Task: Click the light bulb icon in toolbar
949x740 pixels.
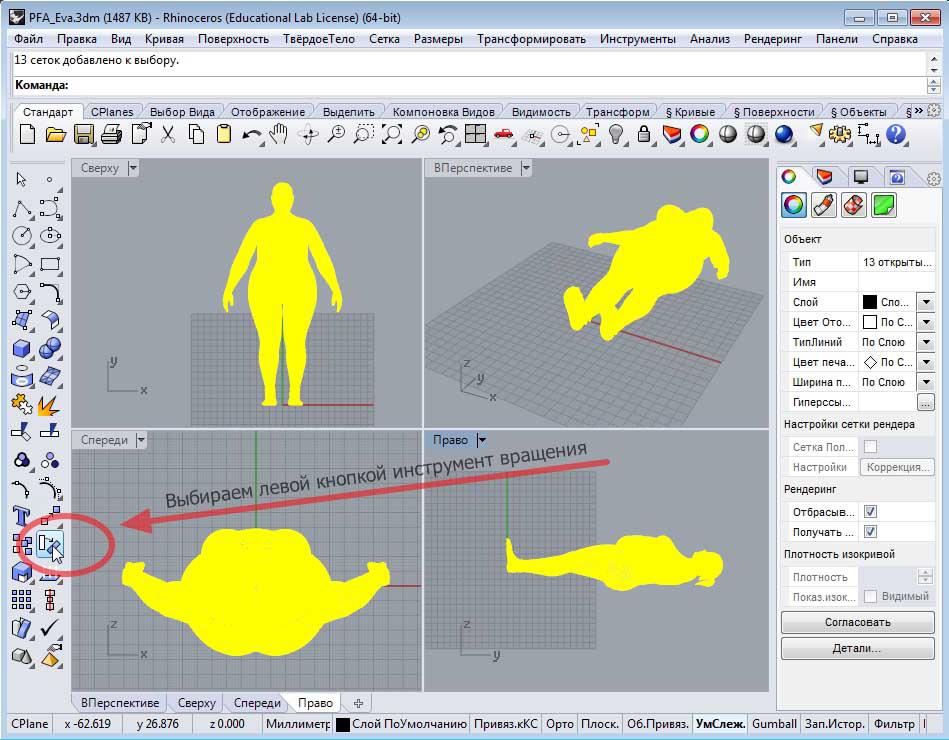Action: (616, 134)
